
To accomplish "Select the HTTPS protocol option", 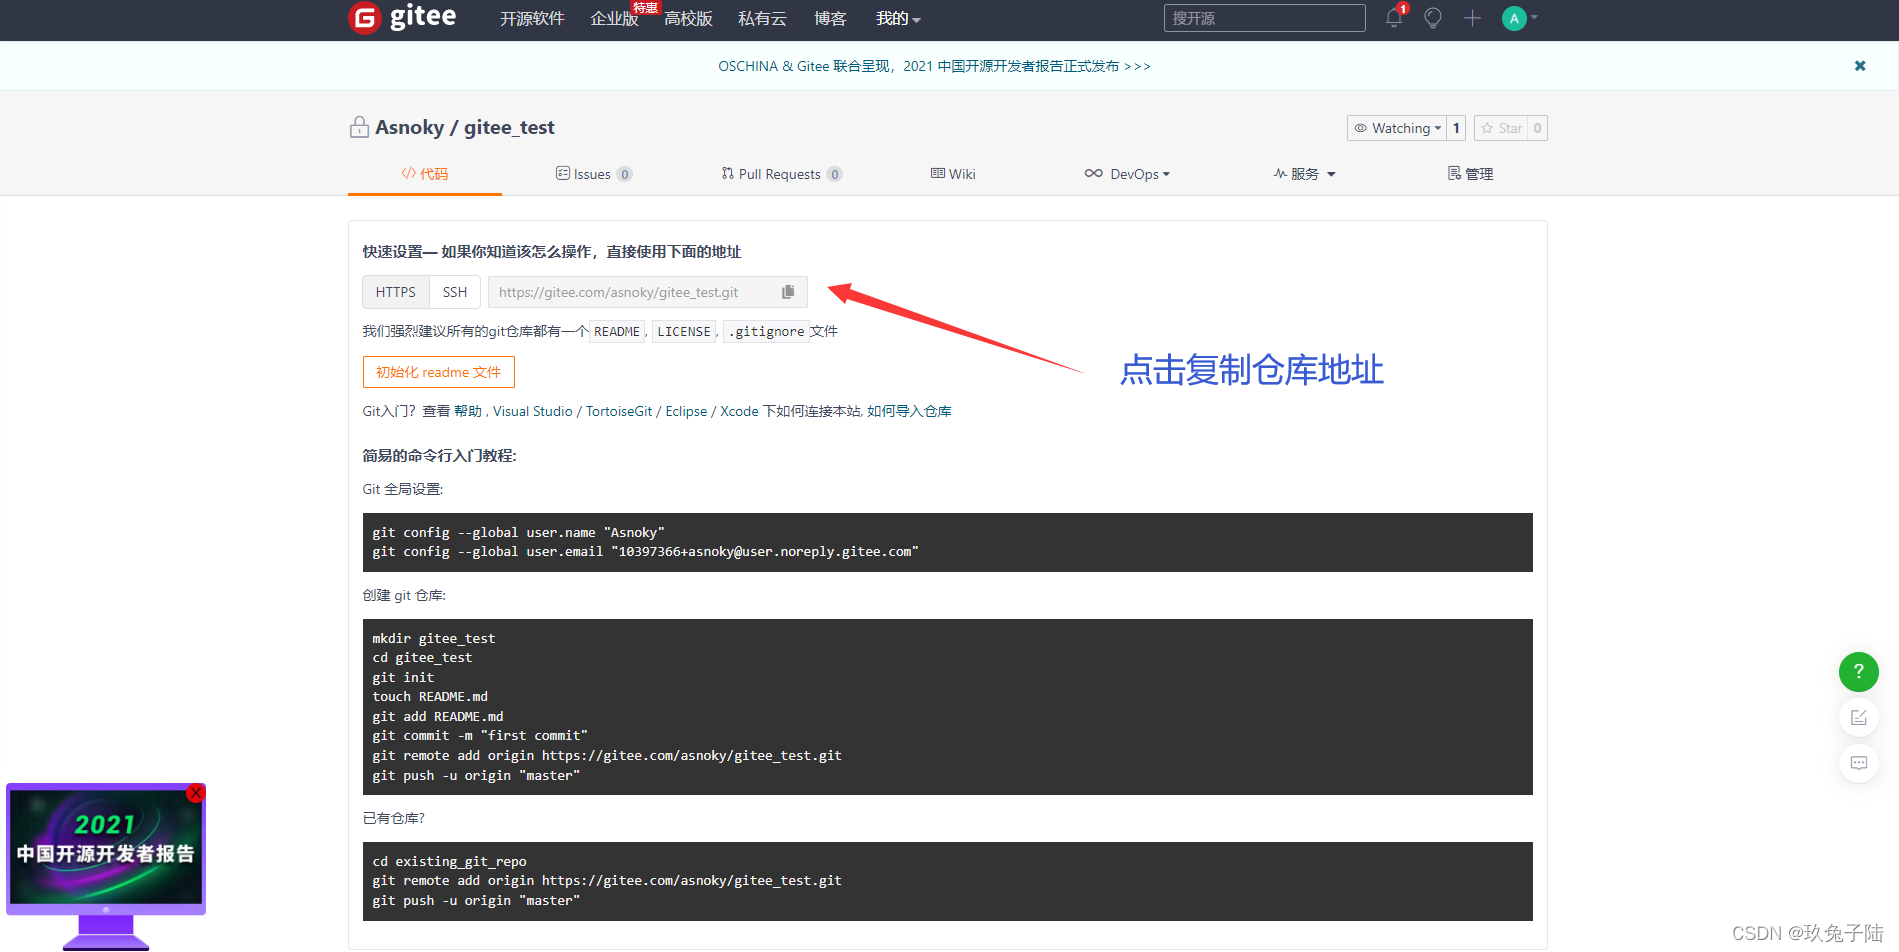I will (396, 292).
